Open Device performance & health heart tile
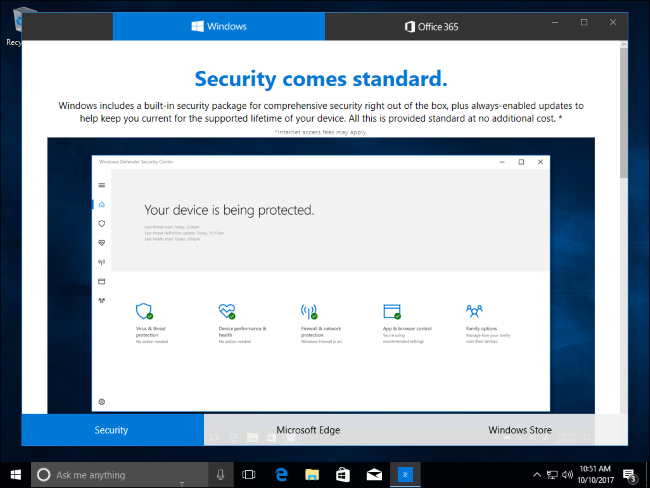The height and width of the screenshot is (488, 650). 227,311
